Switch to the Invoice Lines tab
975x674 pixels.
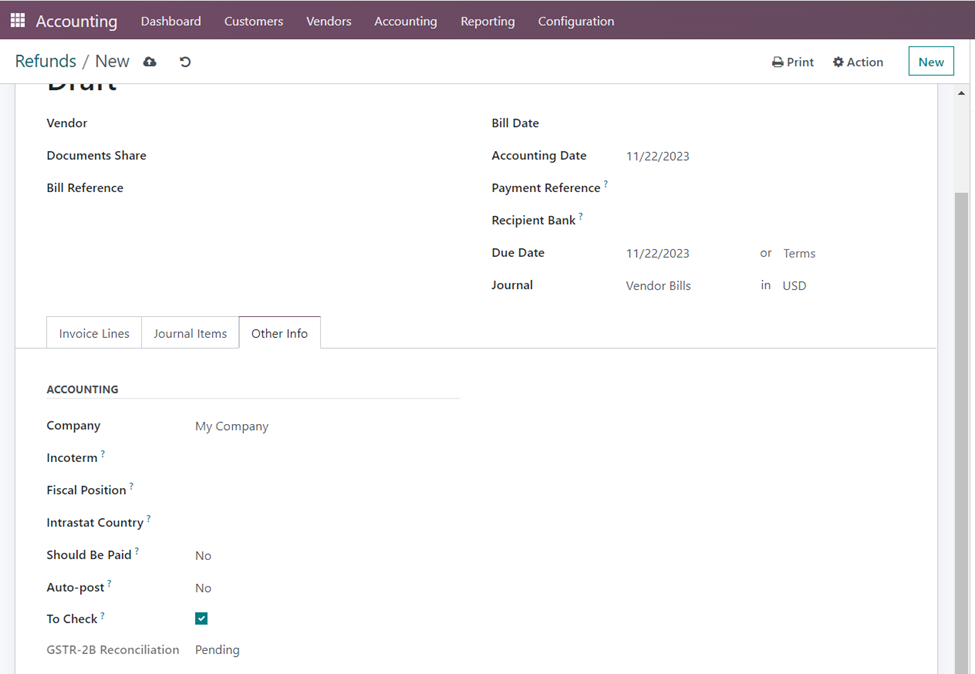click(x=94, y=334)
